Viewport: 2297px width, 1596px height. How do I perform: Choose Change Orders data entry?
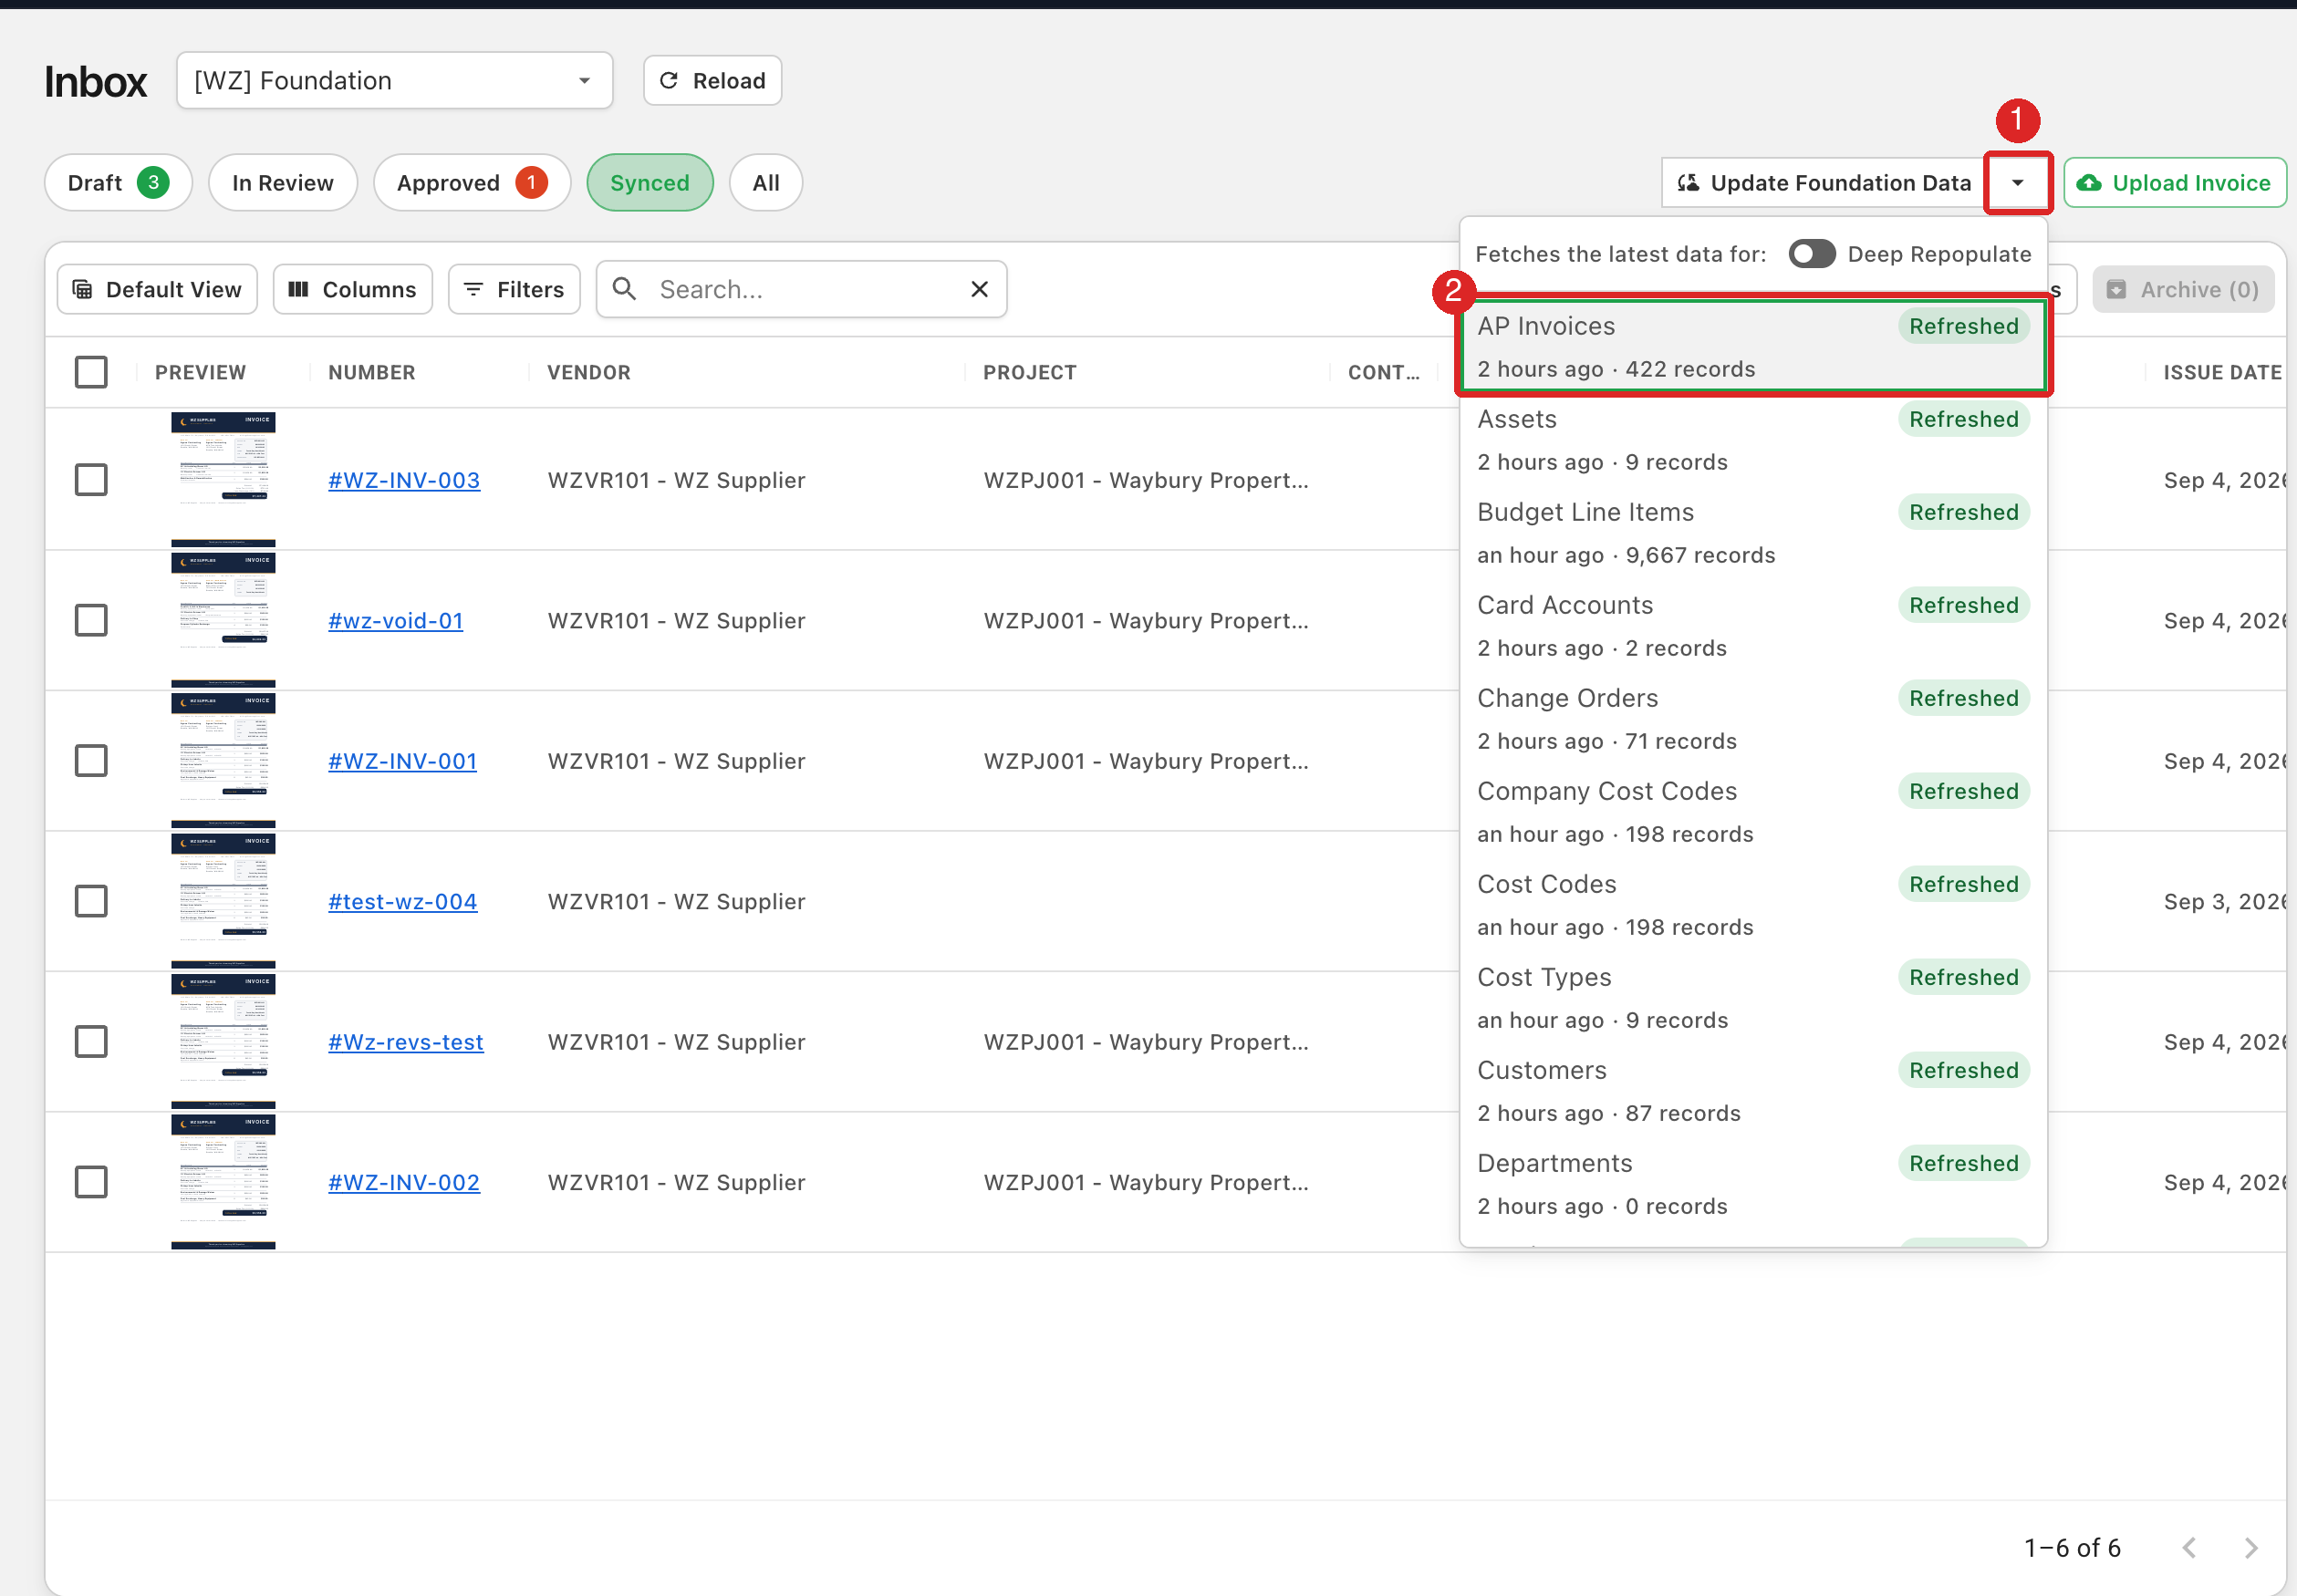point(1753,719)
